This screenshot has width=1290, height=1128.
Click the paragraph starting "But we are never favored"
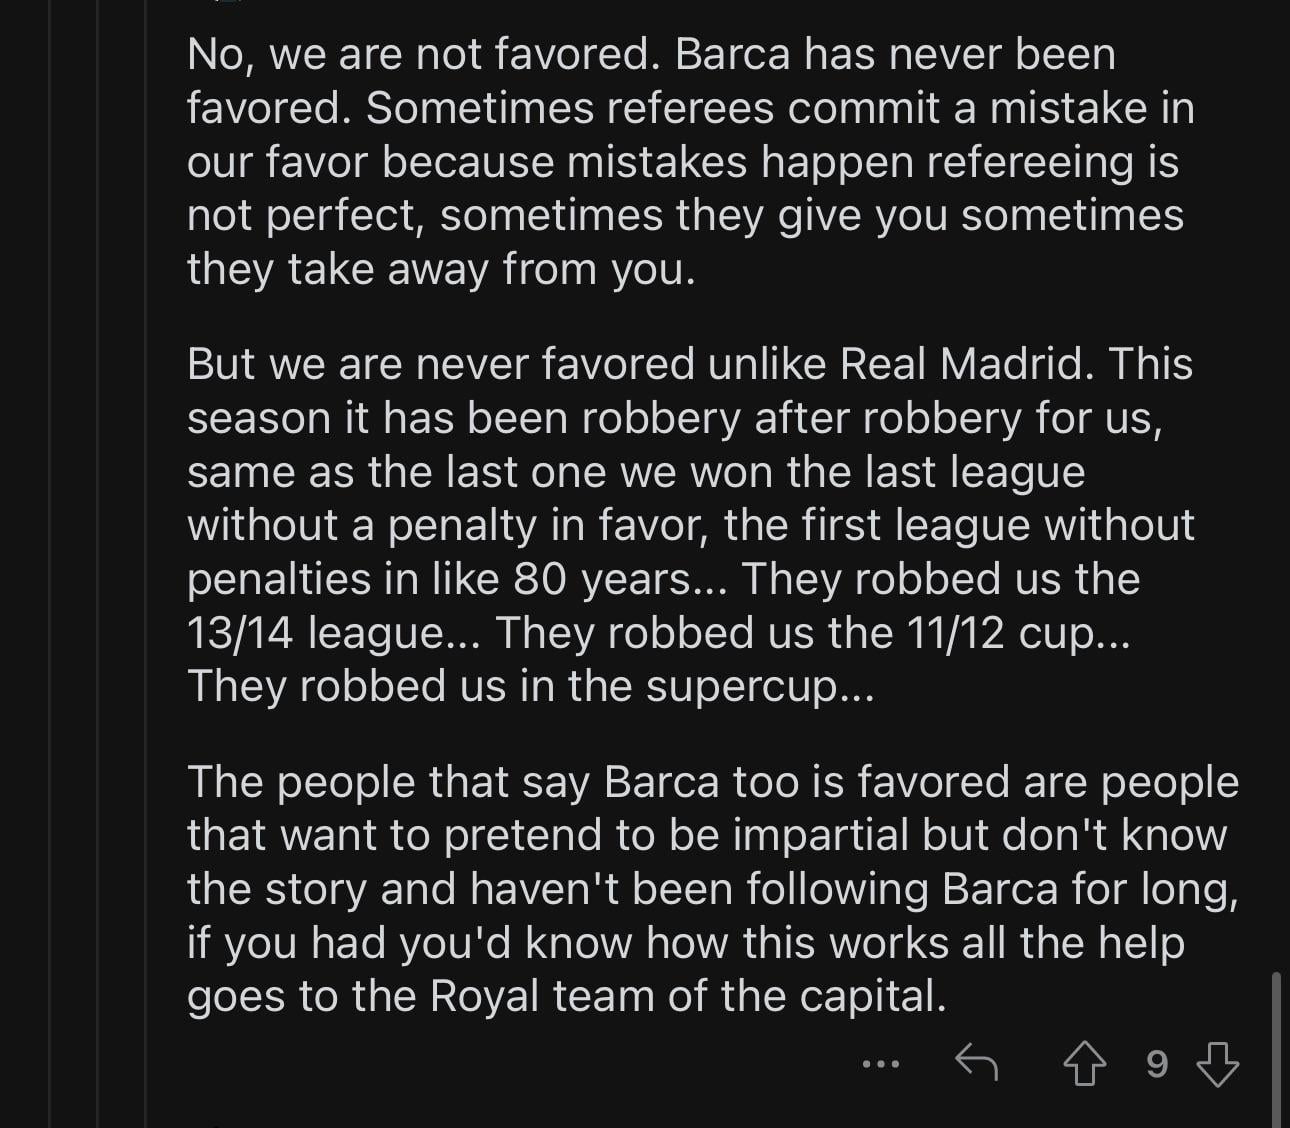coord(690,525)
